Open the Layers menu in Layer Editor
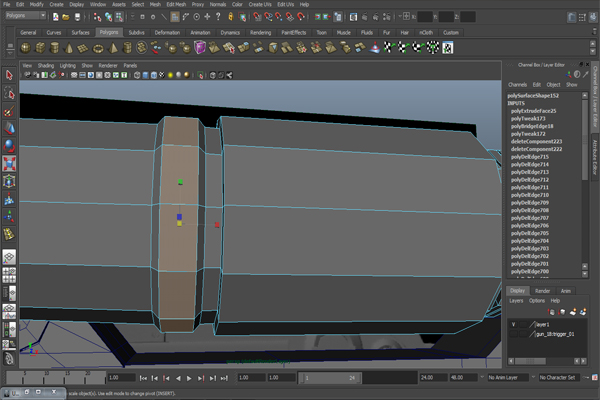Viewport: 600px width, 400px height. coord(516,301)
